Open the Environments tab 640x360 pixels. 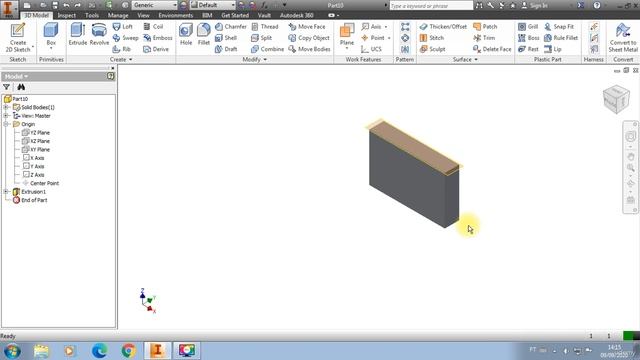click(176, 16)
